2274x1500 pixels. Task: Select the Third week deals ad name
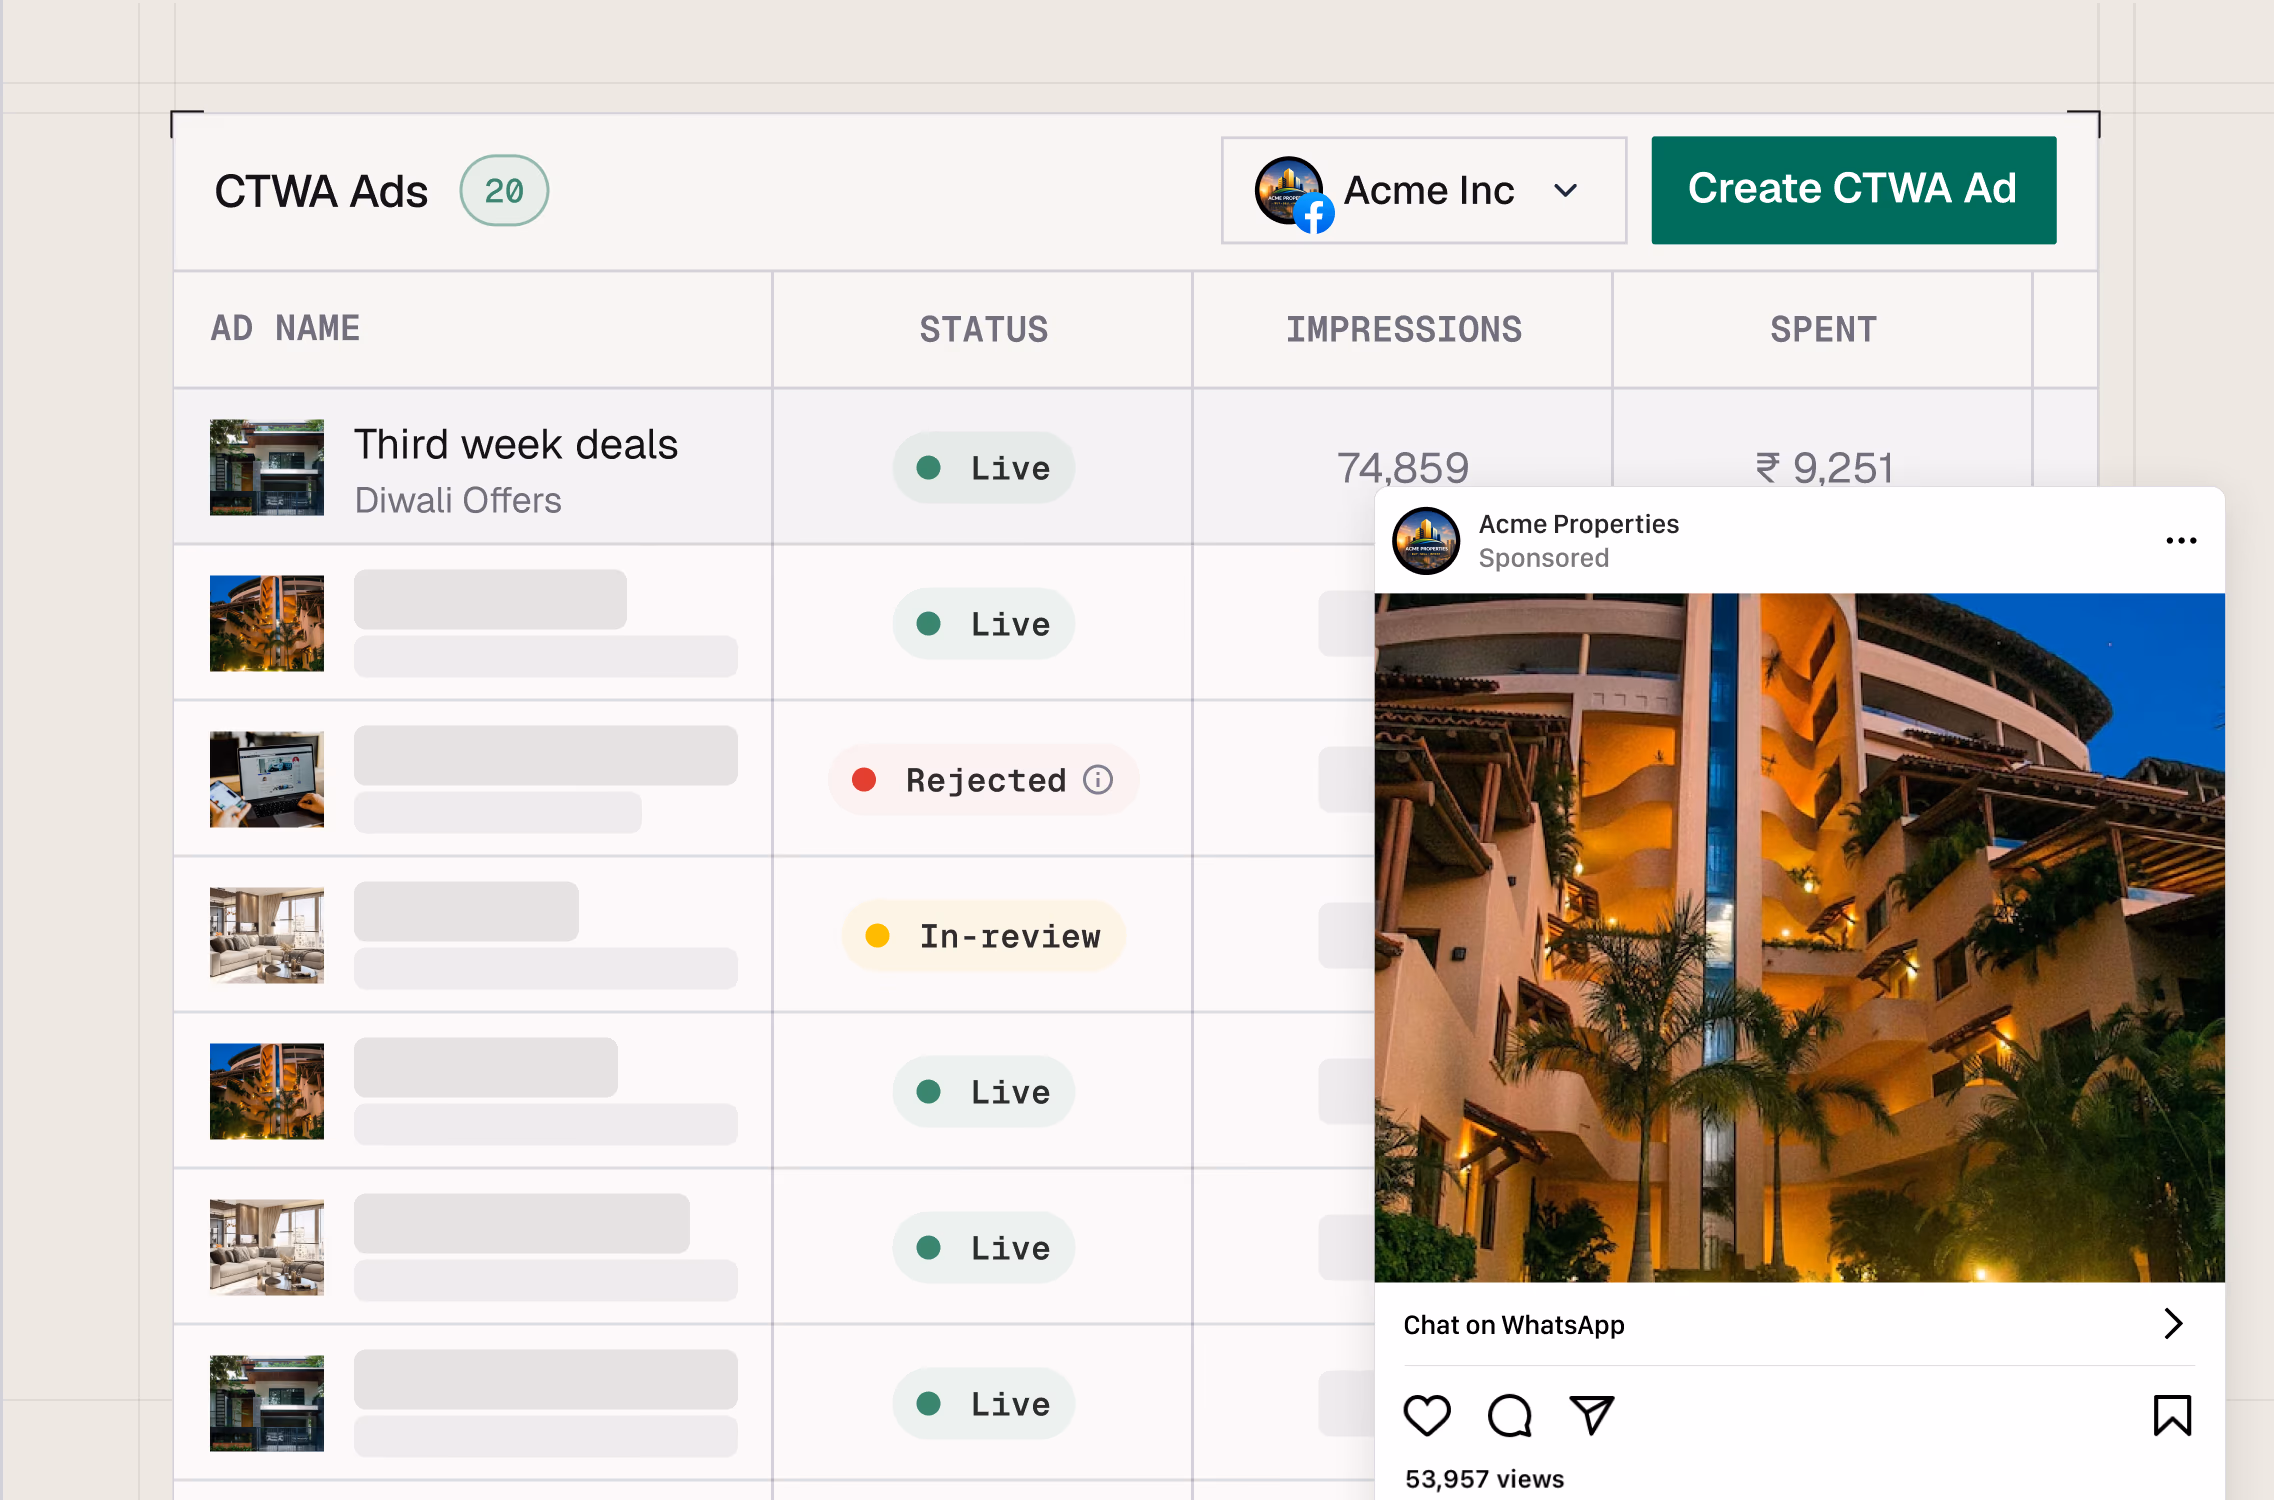pyautogui.click(x=516, y=445)
